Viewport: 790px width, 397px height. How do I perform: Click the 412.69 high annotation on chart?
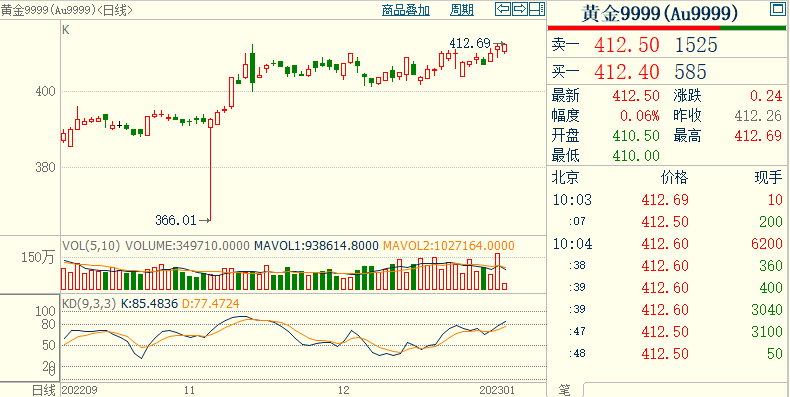point(469,44)
